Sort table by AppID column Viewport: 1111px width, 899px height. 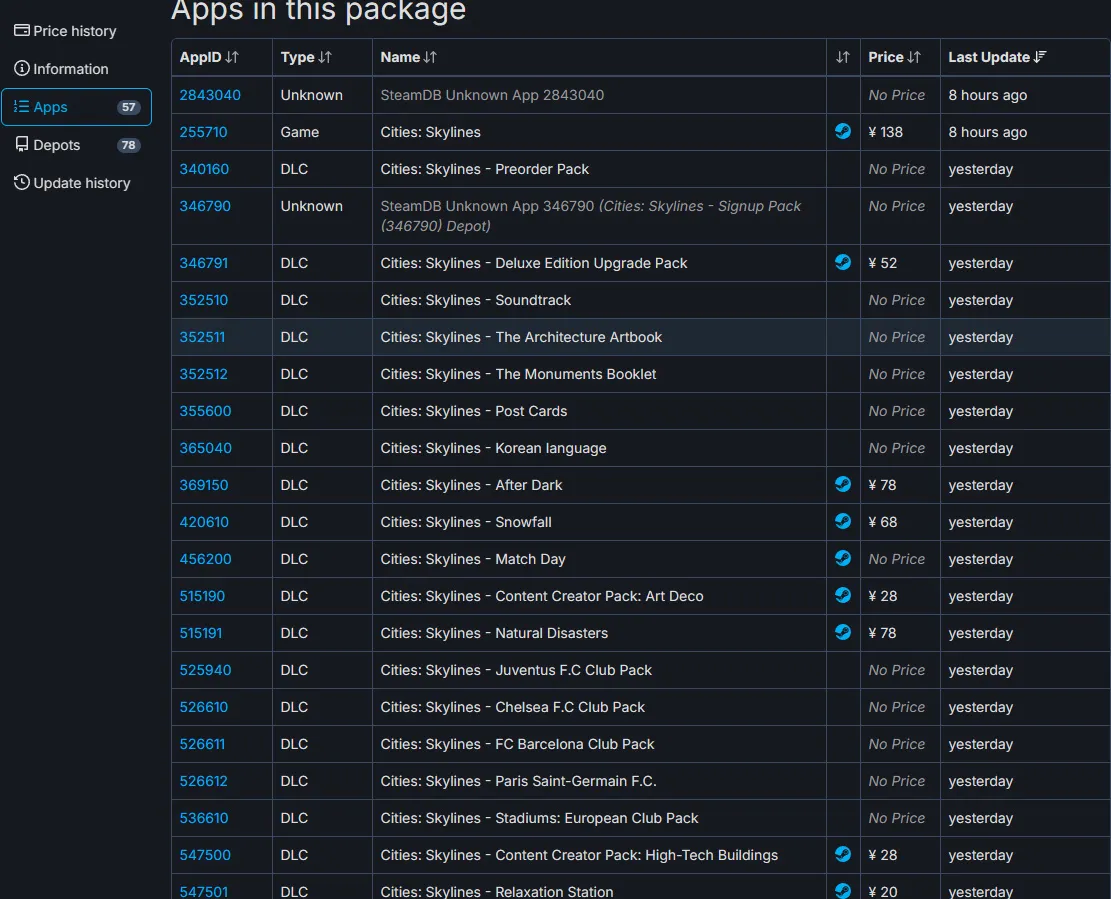click(222, 57)
